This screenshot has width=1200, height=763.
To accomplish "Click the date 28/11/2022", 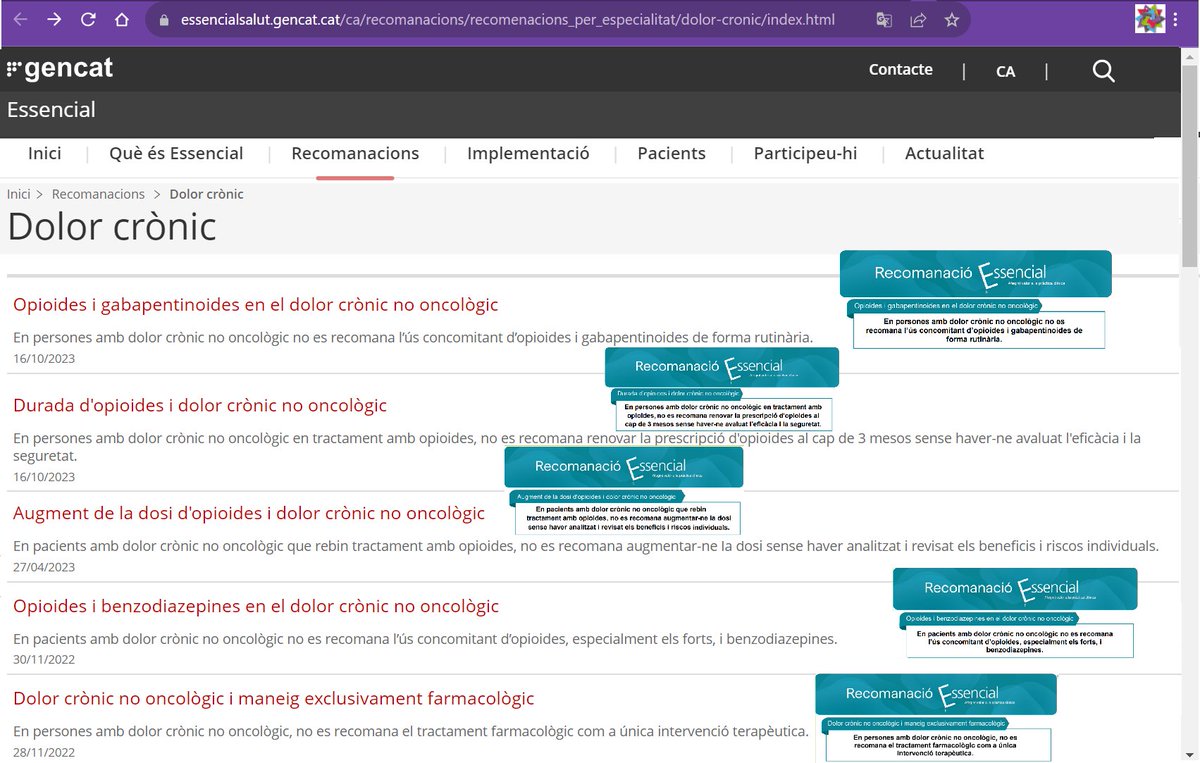I will click(44, 752).
